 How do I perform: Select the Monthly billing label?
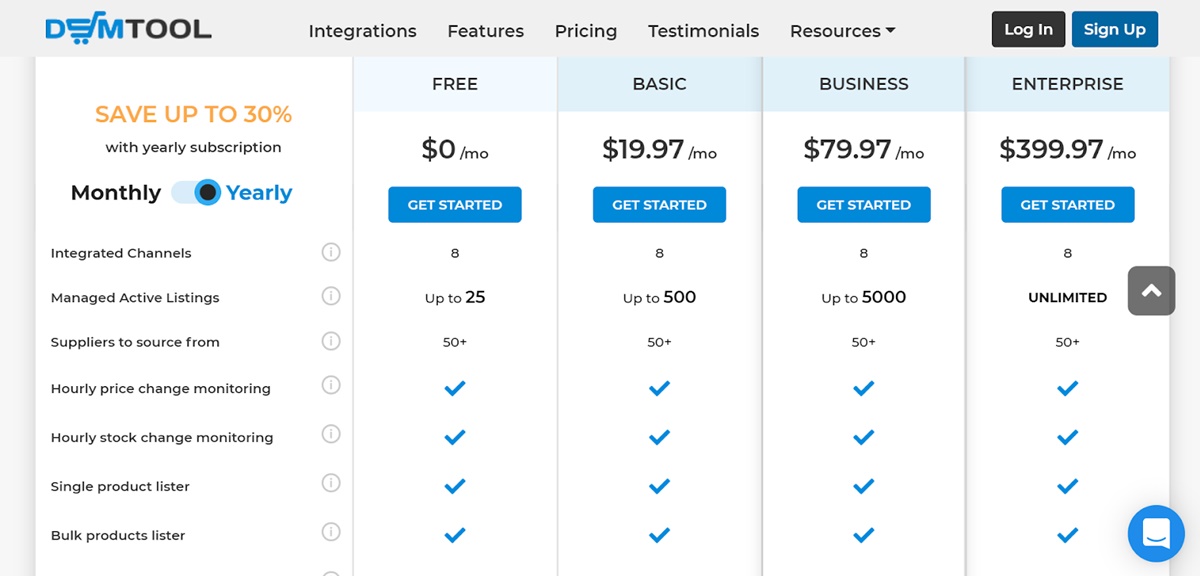(115, 193)
